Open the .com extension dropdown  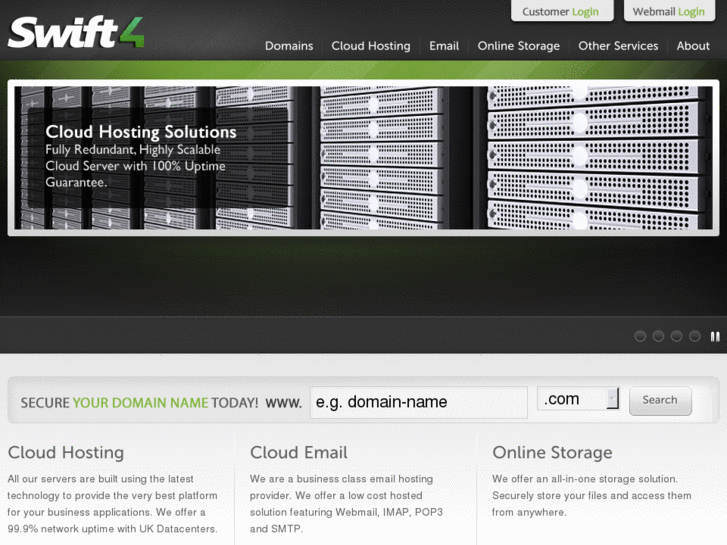coord(578,399)
